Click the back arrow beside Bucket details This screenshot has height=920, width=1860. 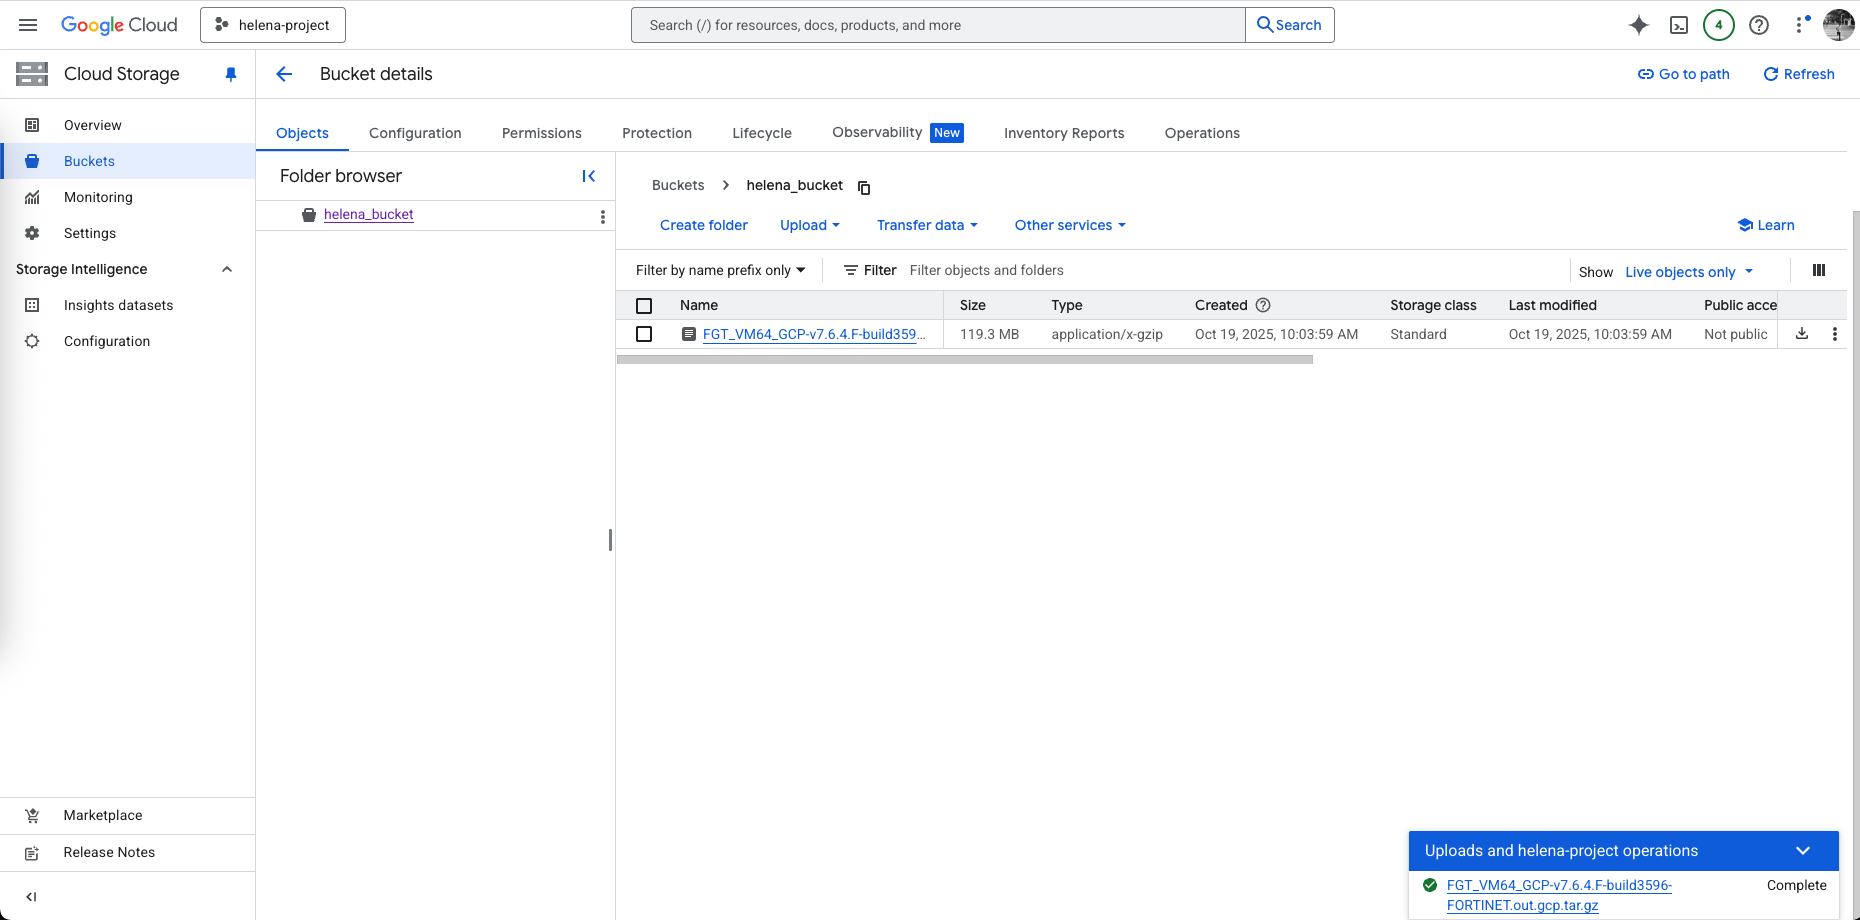284,74
